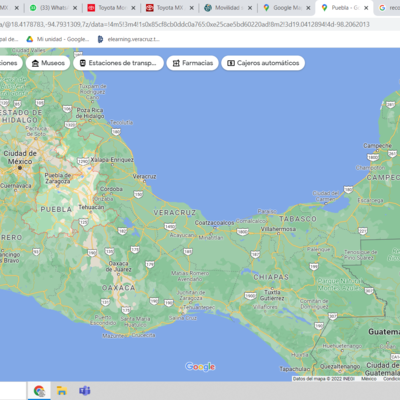The height and width of the screenshot is (400, 400).
Task: Close the Movilidad tab
Action: click(250, 8)
